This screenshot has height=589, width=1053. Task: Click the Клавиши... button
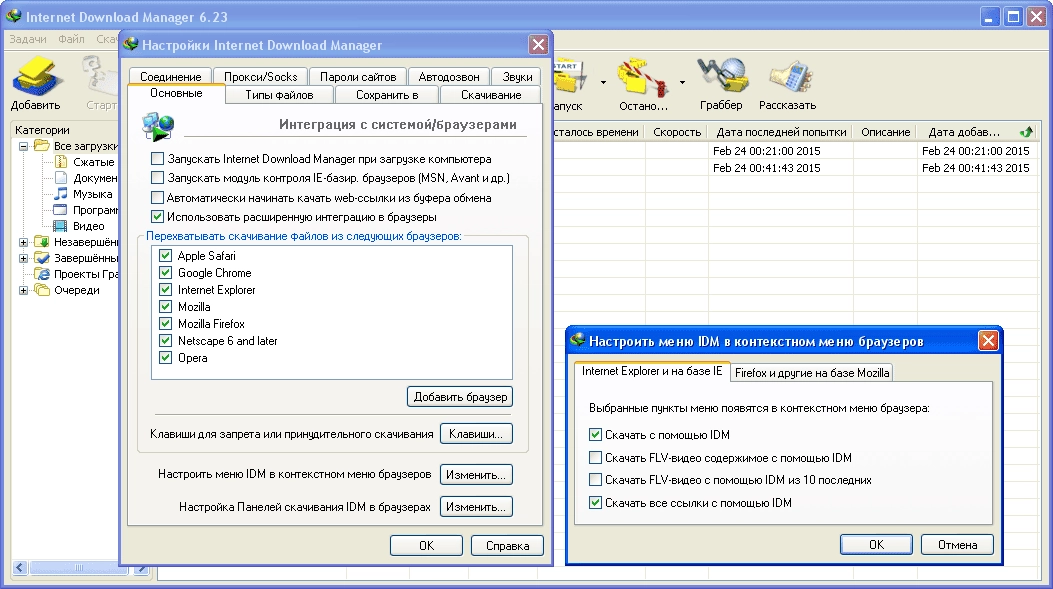pyautogui.click(x=476, y=434)
